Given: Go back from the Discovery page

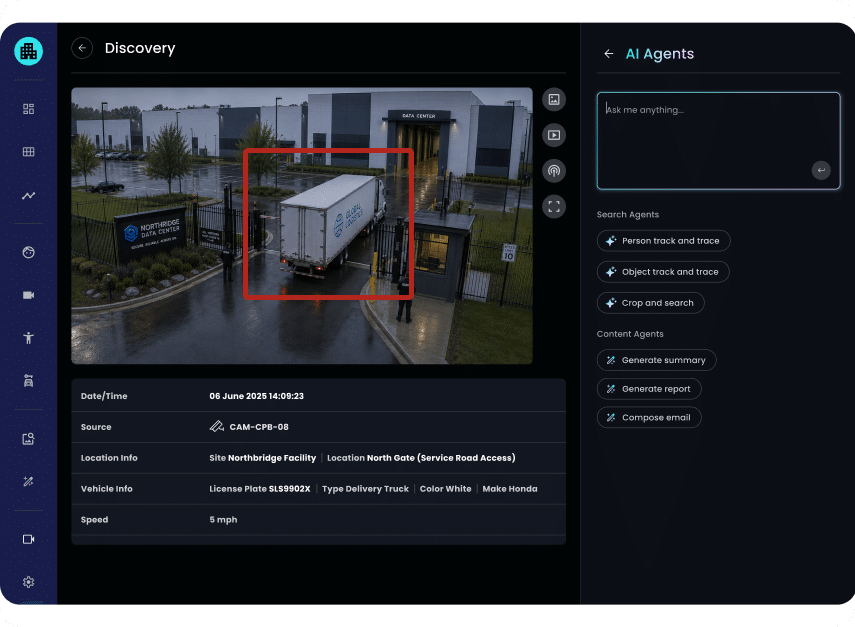Looking at the screenshot, I should point(82,48).
